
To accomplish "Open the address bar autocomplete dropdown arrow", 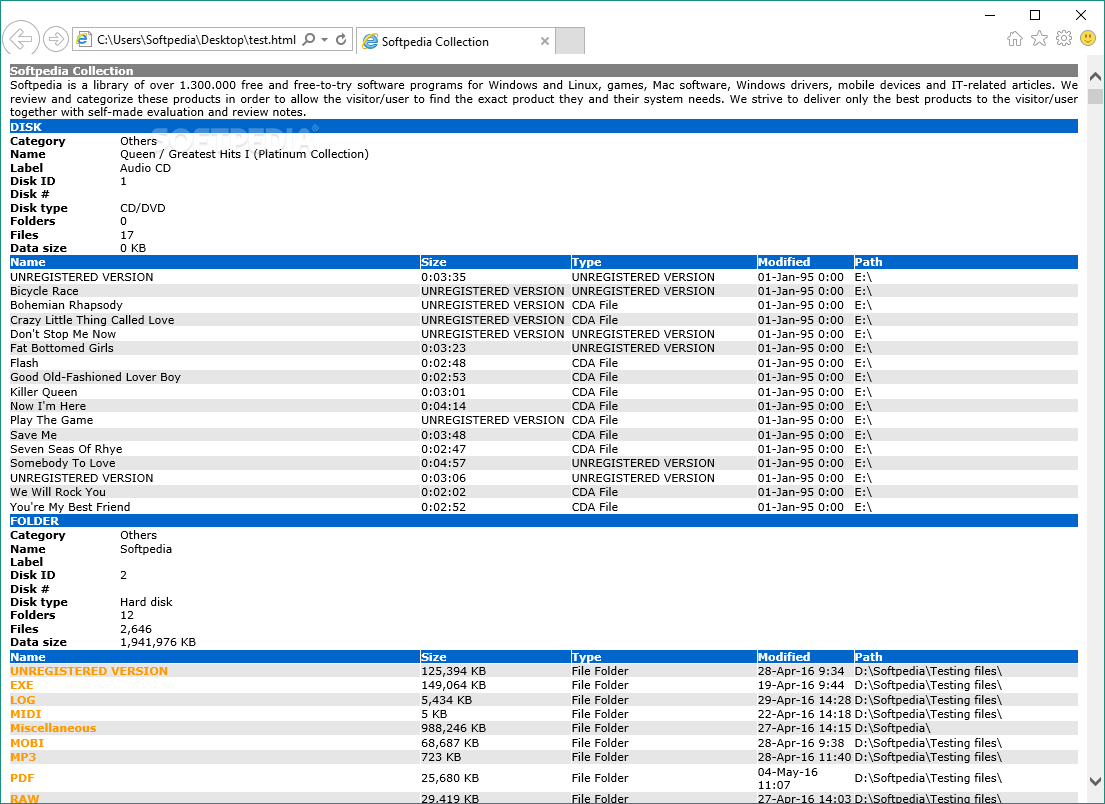I will pyautogui.click(x=324, y=39).
